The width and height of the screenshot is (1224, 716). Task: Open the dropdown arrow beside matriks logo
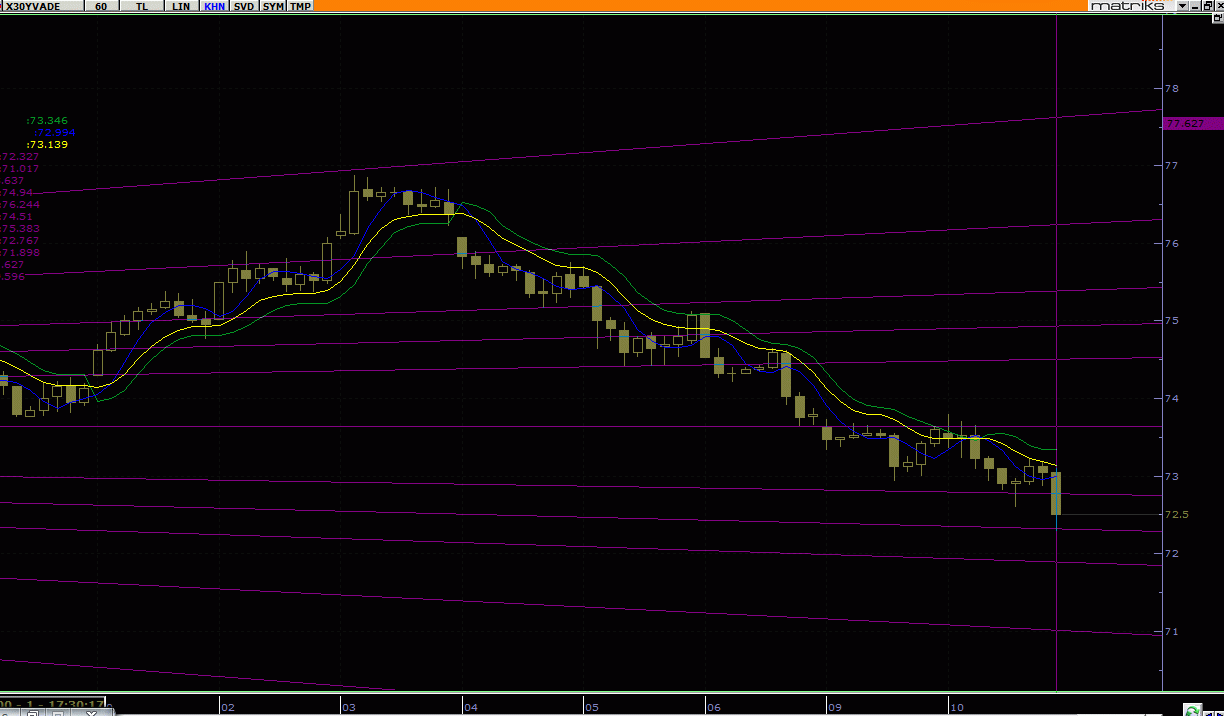coord(1182,6)
